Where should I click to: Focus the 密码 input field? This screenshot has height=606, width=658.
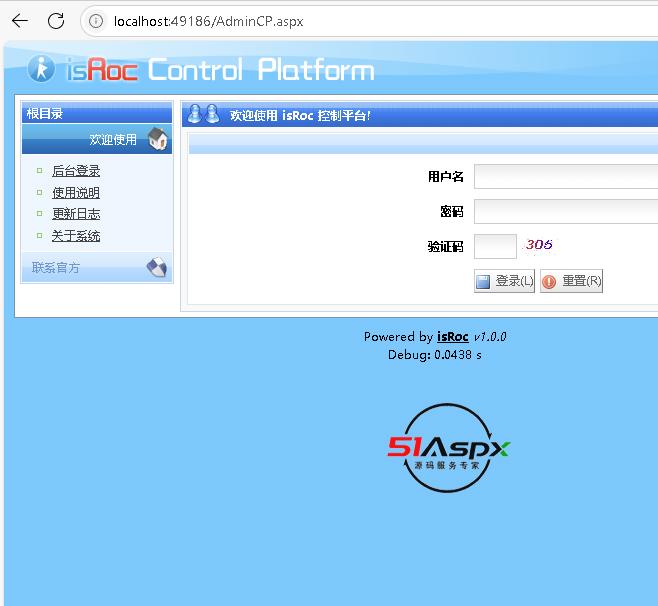tap(566, 212)
